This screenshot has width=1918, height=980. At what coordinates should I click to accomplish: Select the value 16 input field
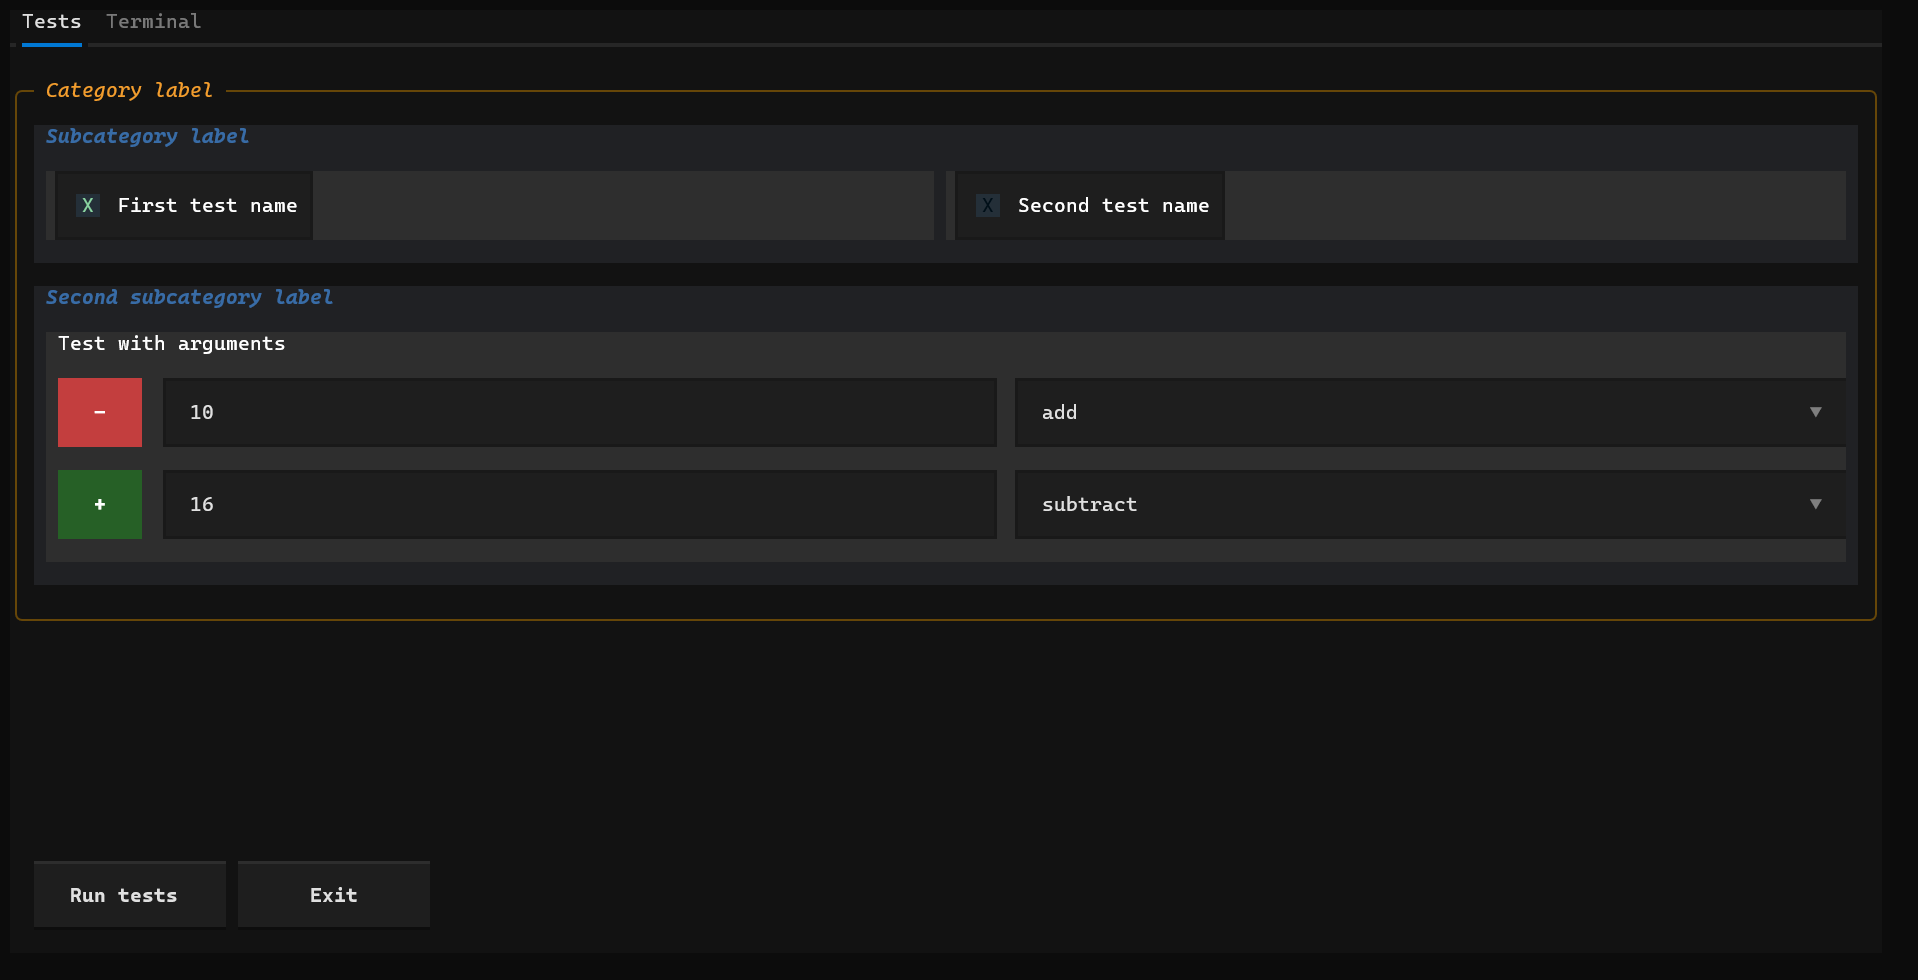pos(580,504)
